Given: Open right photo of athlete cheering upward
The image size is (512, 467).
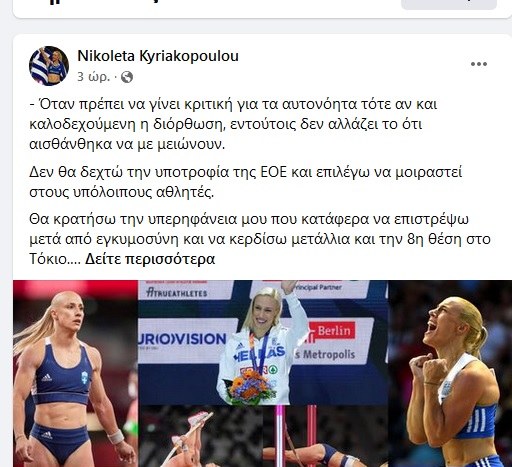Looking at the screenshot, I should coord(450,373).
